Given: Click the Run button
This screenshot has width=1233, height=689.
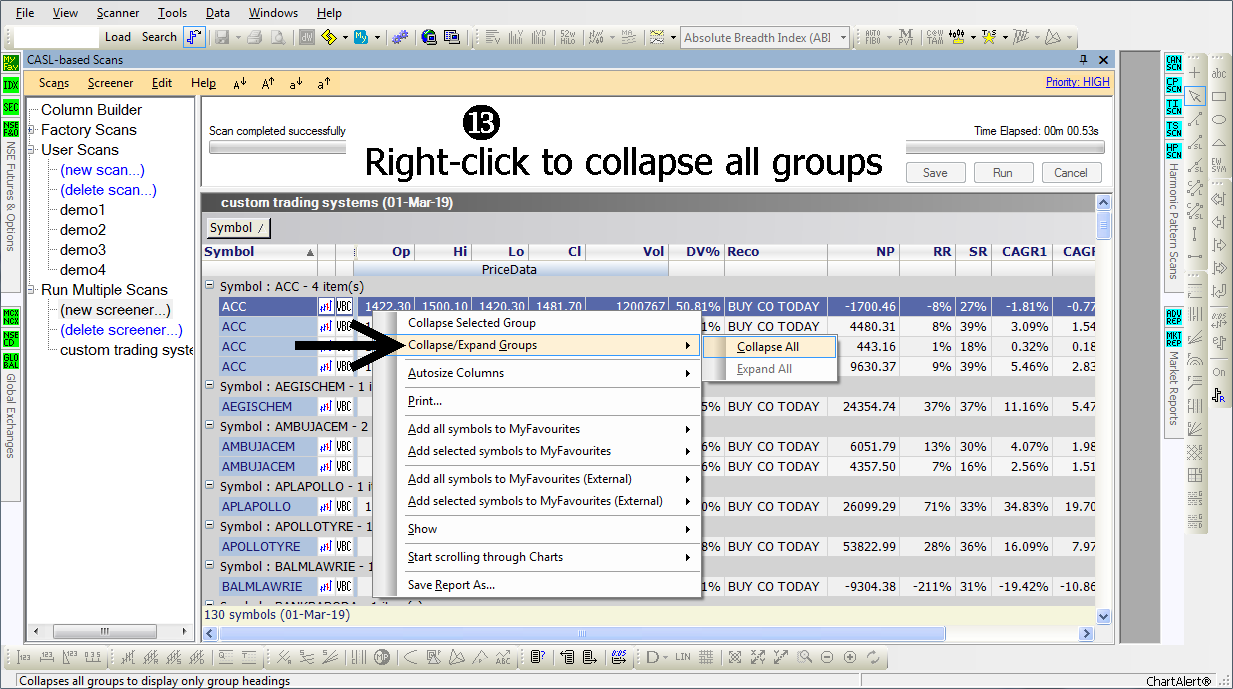Looking at the screenshot, I should click(1003, 173).
